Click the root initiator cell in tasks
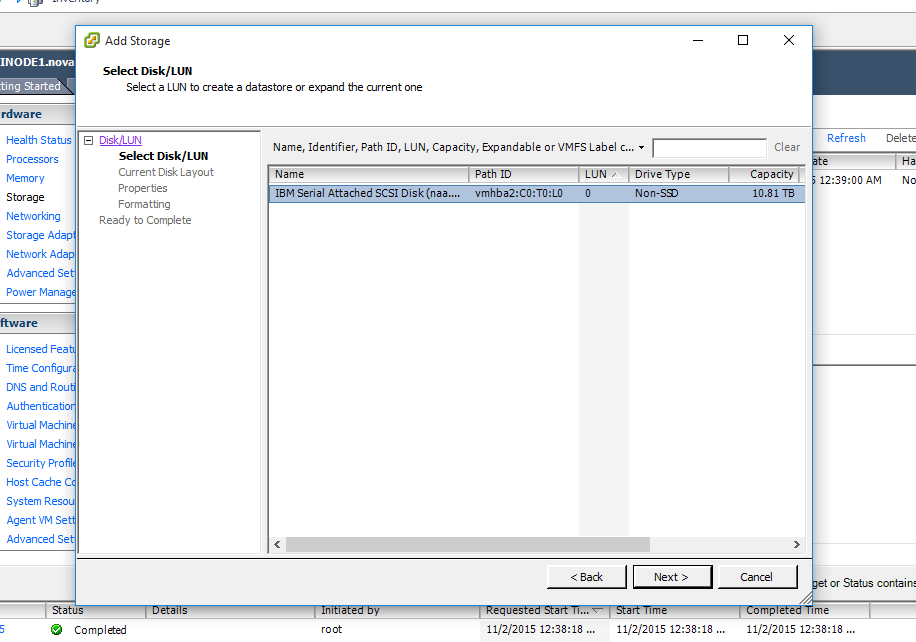The height and width of the screenshot is (642, 916). (331, 629)
